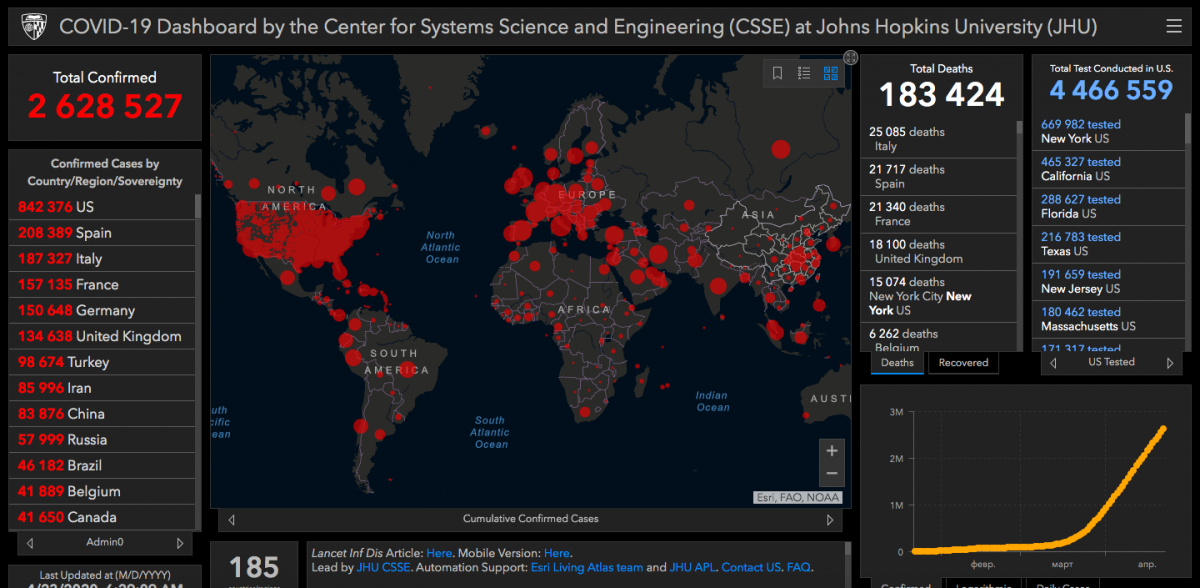Click the 180 462 tested Massachusetts entry
This screenshot has height=588, width=1200.
pos(1107,319)
